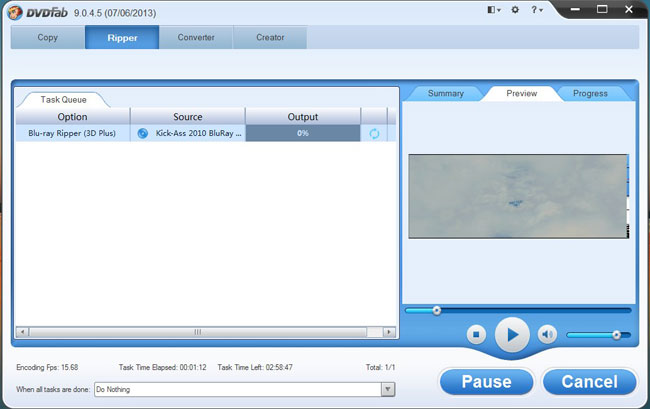Open the skin/layout dropdown icon in title bar
Image resolution: width=650 pixels, height=409 pixels.
pos(493,10)
